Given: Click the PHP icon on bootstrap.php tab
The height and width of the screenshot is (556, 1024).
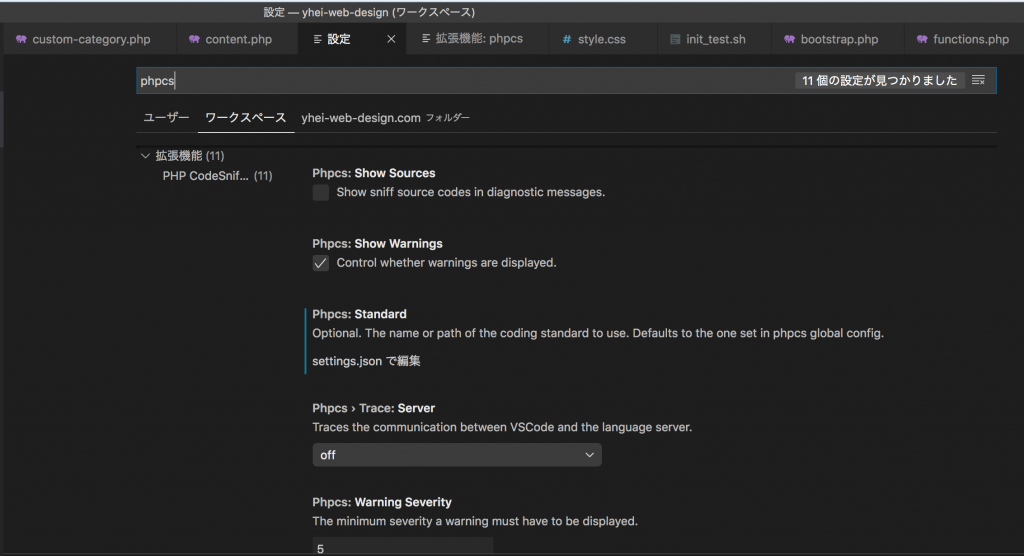Looking at the screenshot, I should coord(790,39).
